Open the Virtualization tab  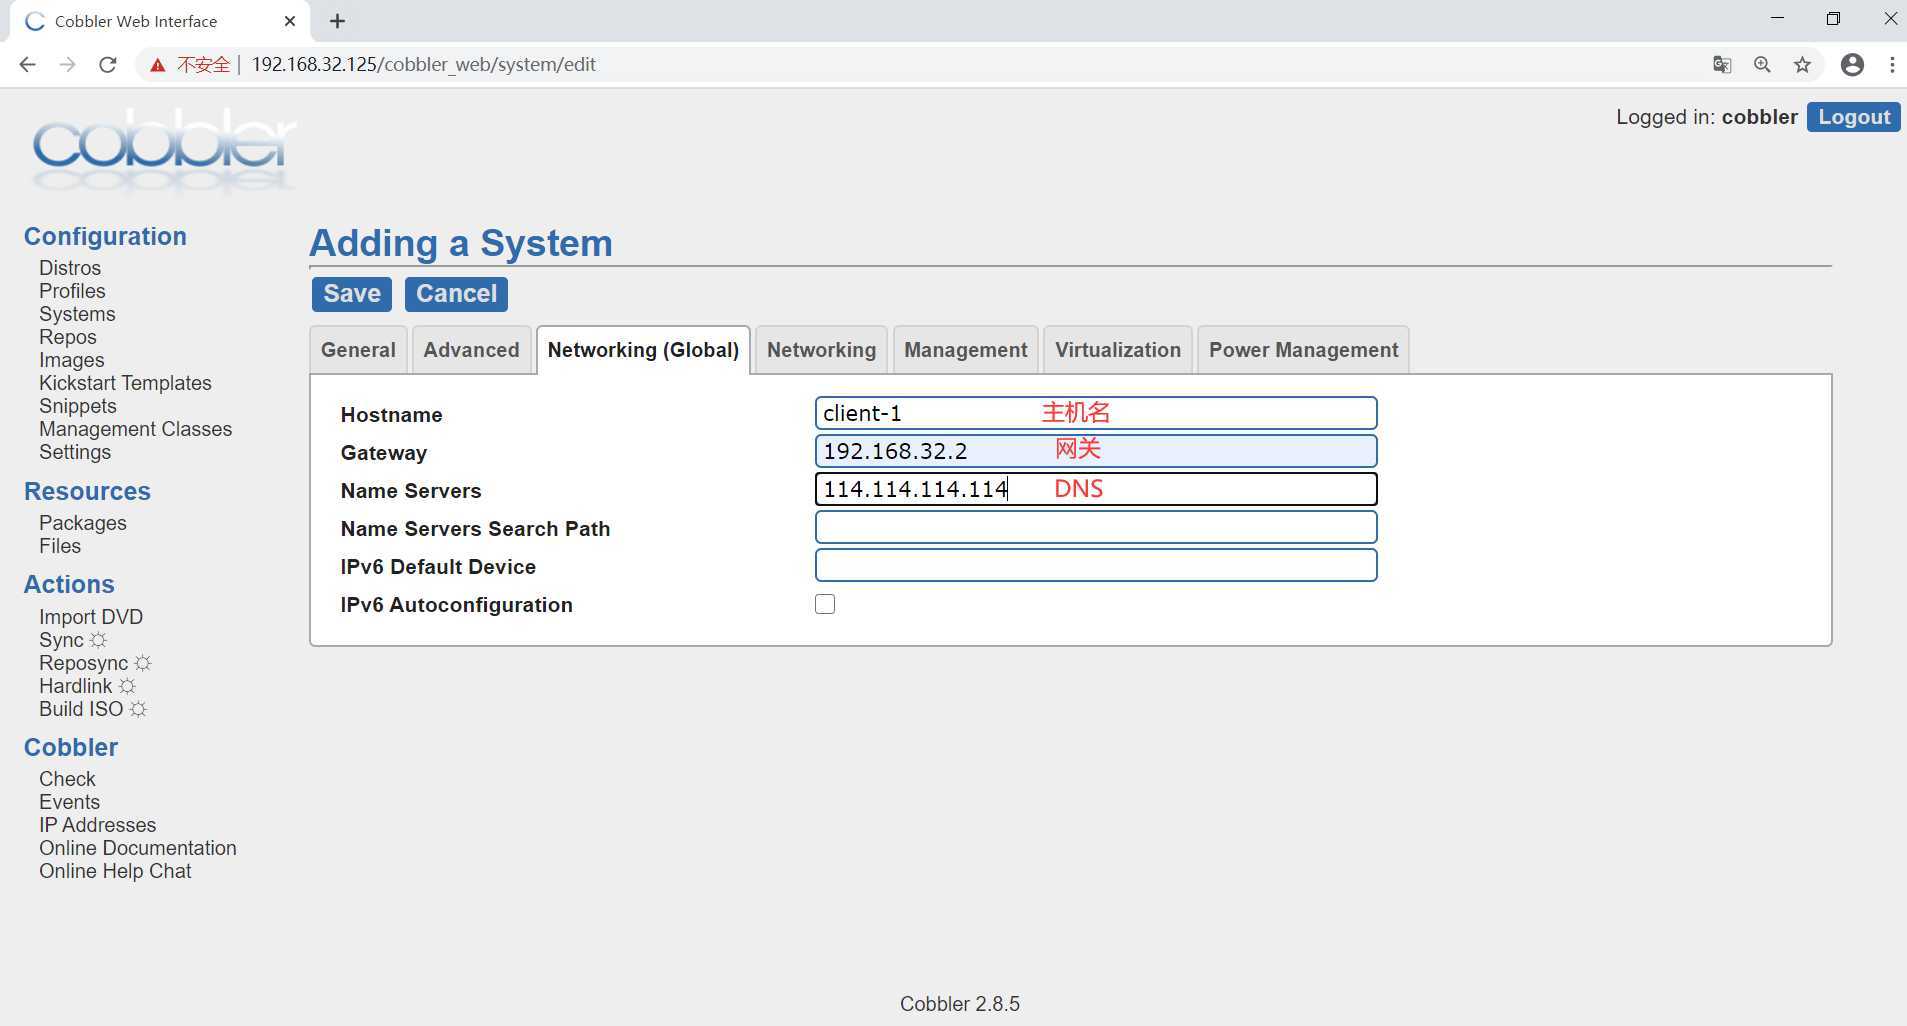pos(1118,350)
